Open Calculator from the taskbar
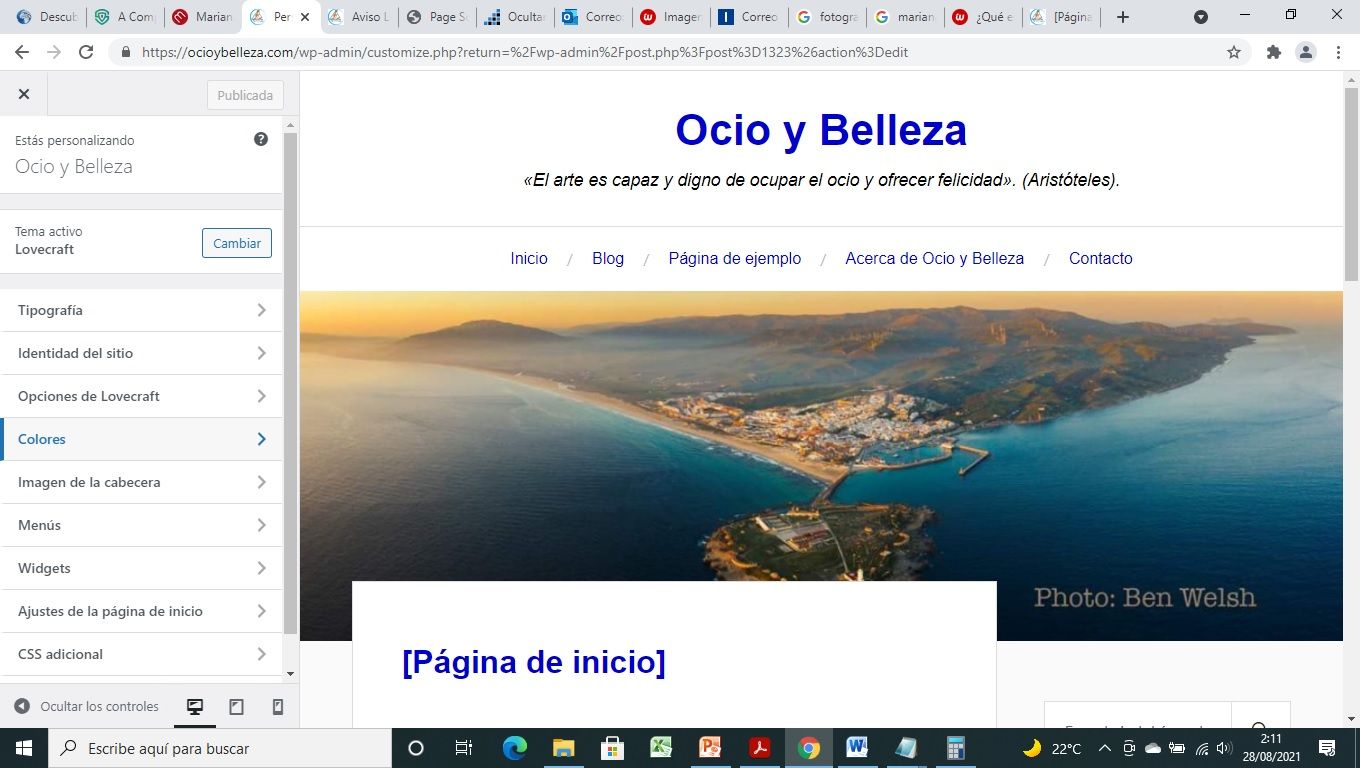 coord(955,748)
